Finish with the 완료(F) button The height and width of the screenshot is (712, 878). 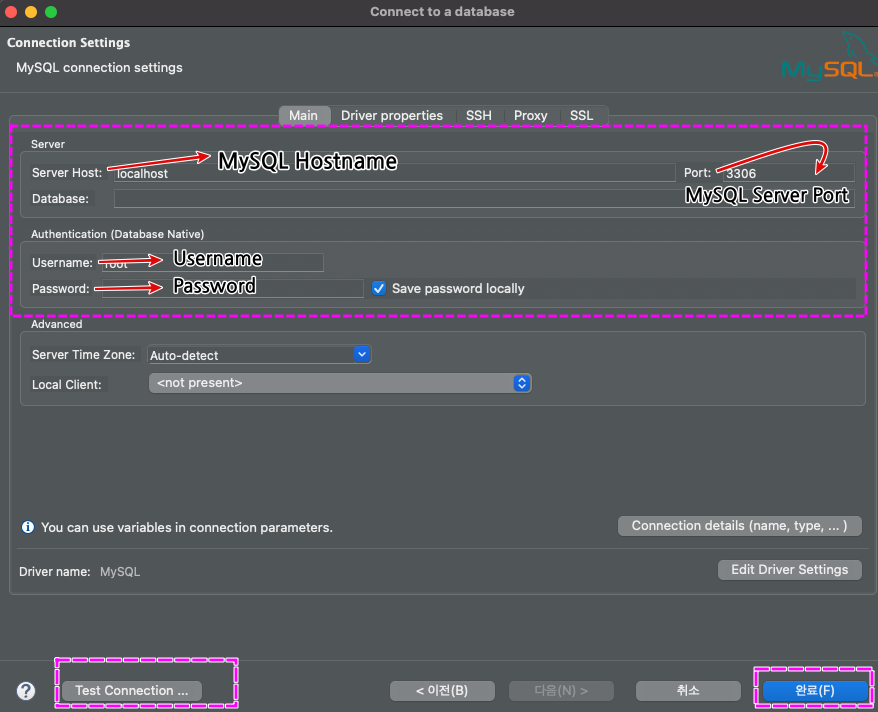click(x=815, y=691)
